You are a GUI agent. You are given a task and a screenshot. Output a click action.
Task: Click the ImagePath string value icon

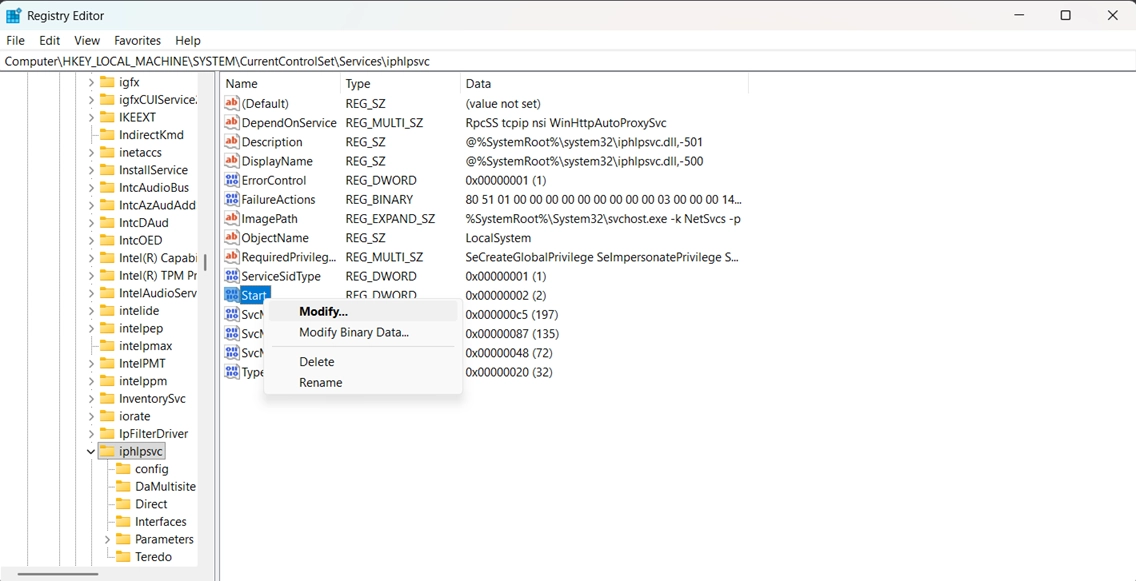click(x=232, y=219)
